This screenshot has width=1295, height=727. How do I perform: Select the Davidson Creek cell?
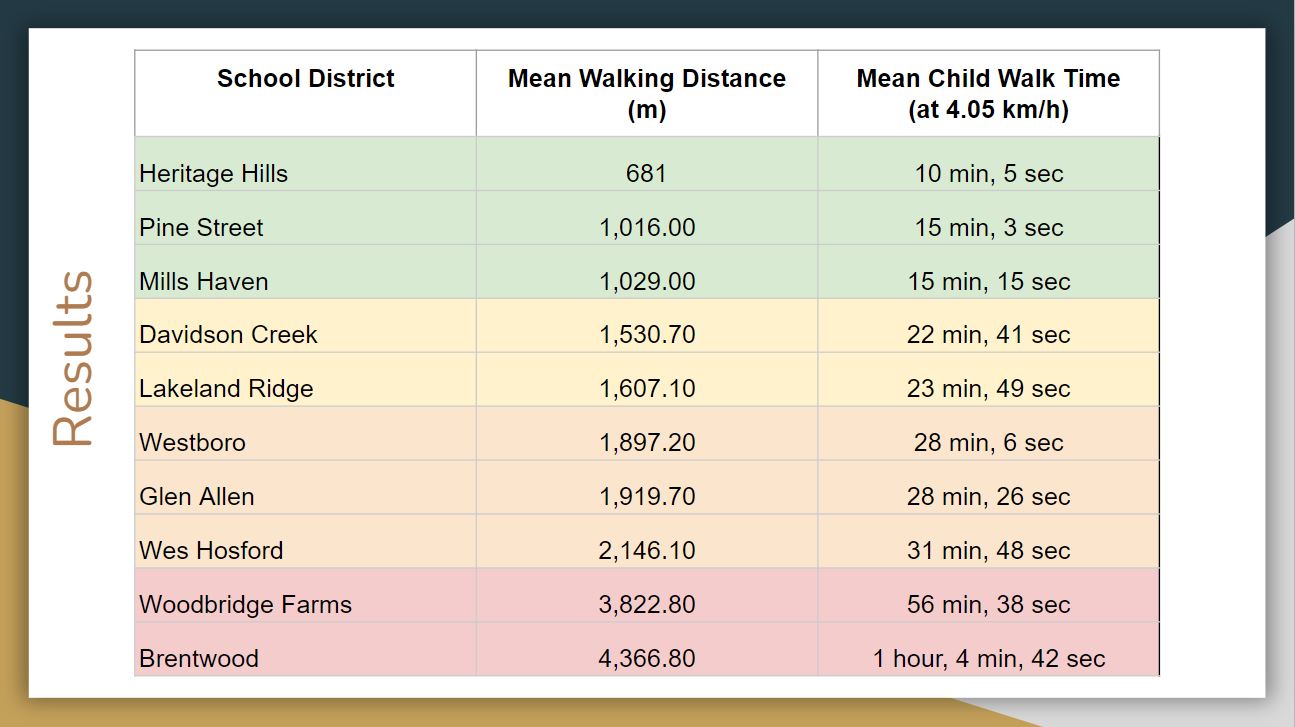tap(228, 335)
